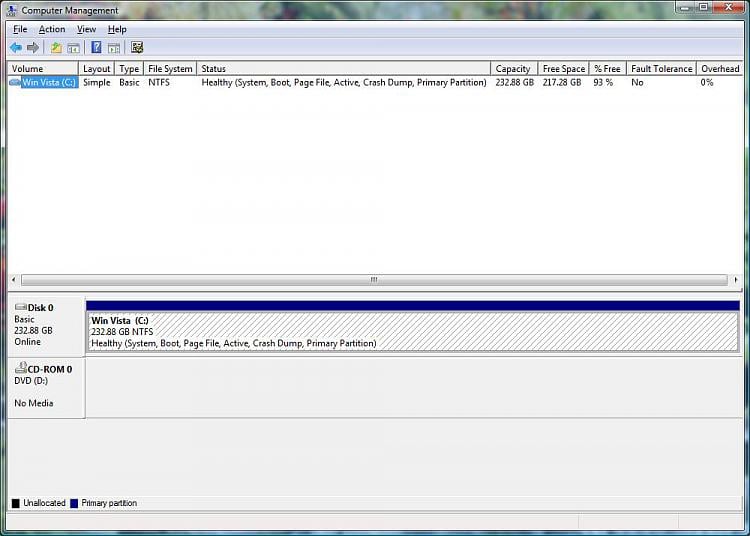Sort by the Type column header
Image resolution: width=750 pixels, height=536 pixels.
click(129, 68)
